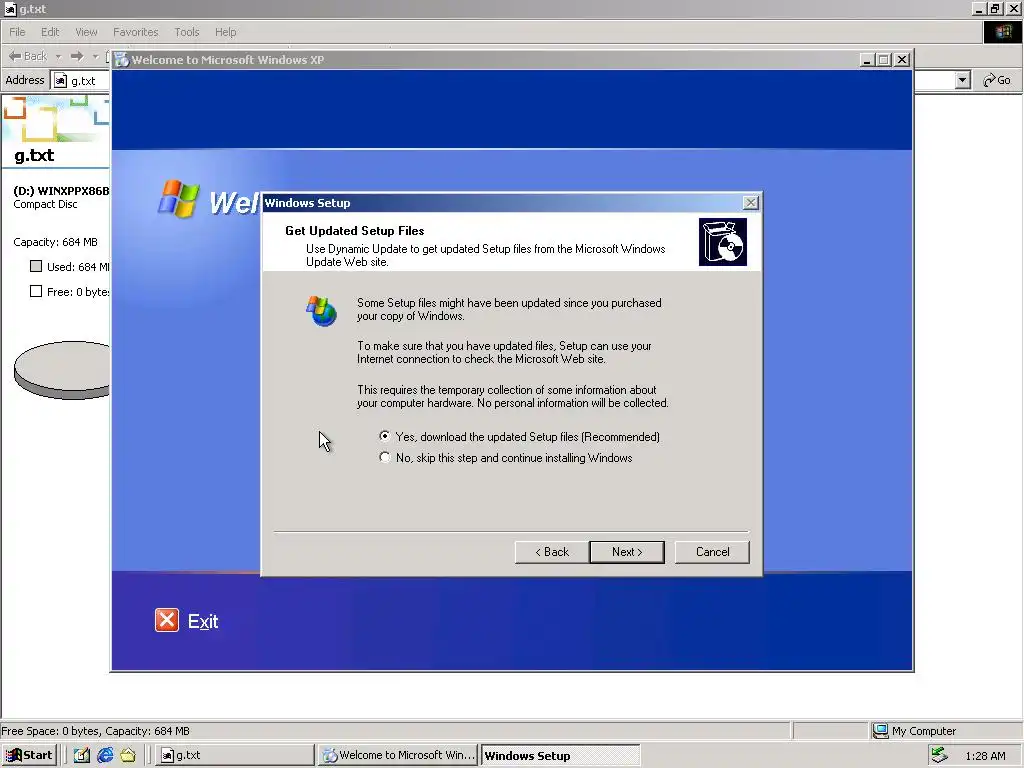Open the Start menu
Viewport: 1024px width, 768px height.
[29, 755]
